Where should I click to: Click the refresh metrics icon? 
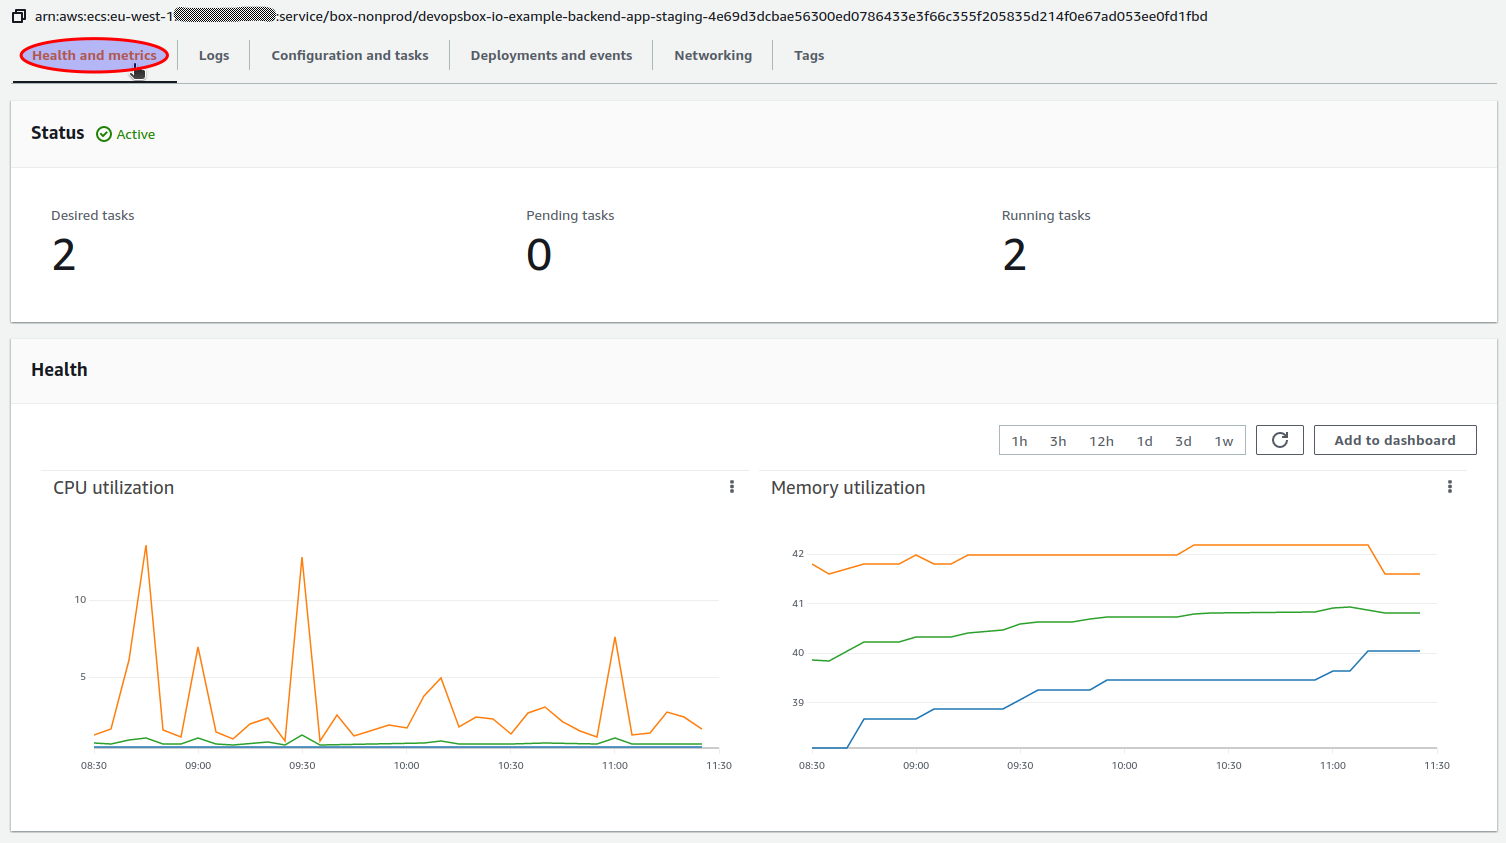pos(1279,440)
